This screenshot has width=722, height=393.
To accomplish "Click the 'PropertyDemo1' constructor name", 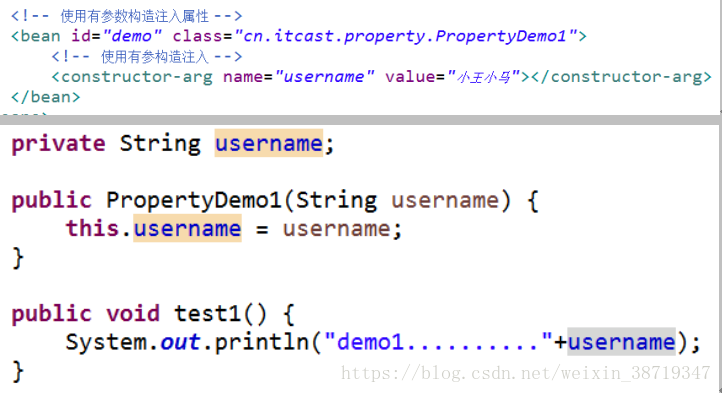I will pos(193,200).
